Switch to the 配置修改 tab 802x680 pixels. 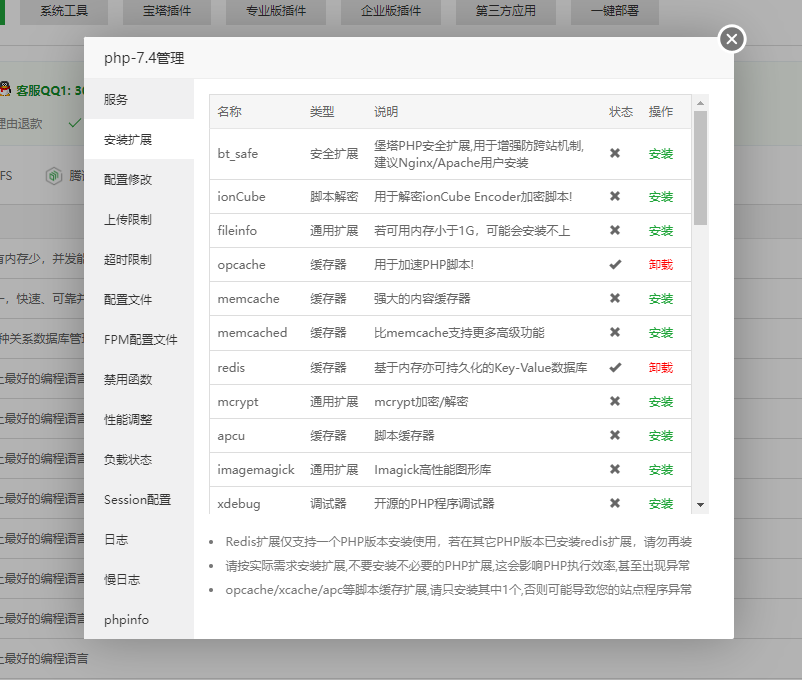(x=128, y=180)
